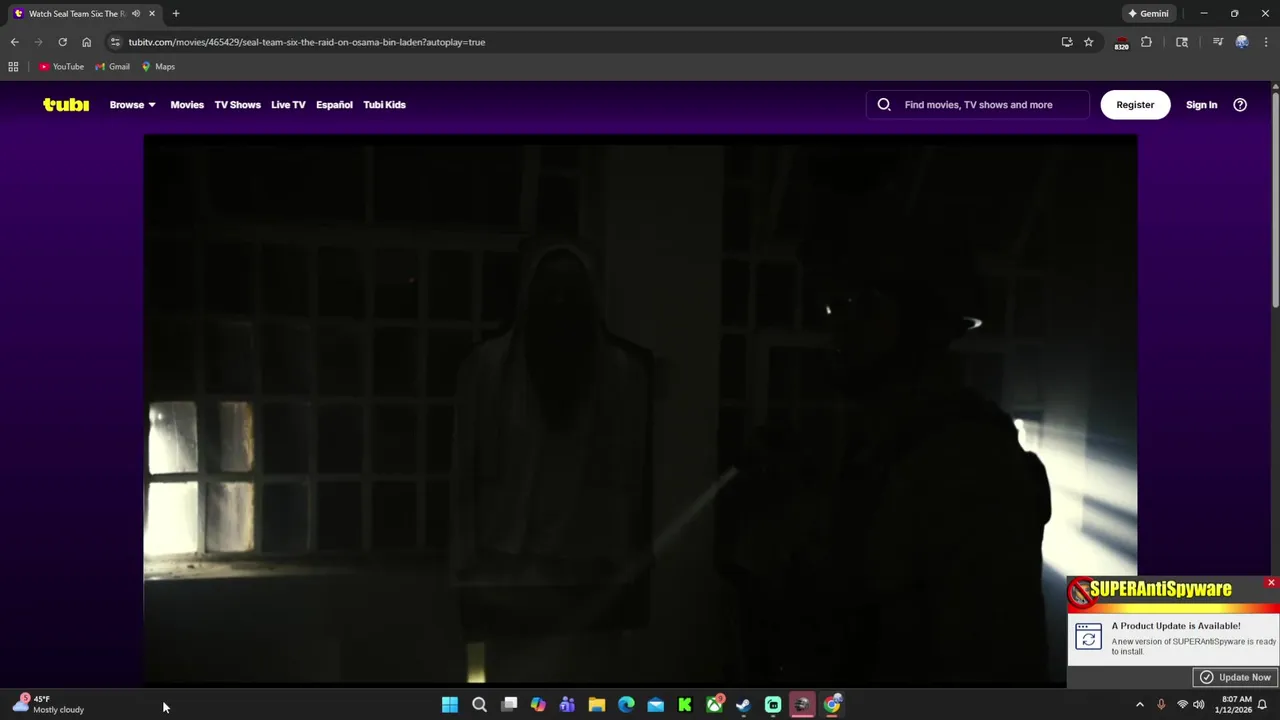
Task: Open the Windows Start menu
Action: 450,705
